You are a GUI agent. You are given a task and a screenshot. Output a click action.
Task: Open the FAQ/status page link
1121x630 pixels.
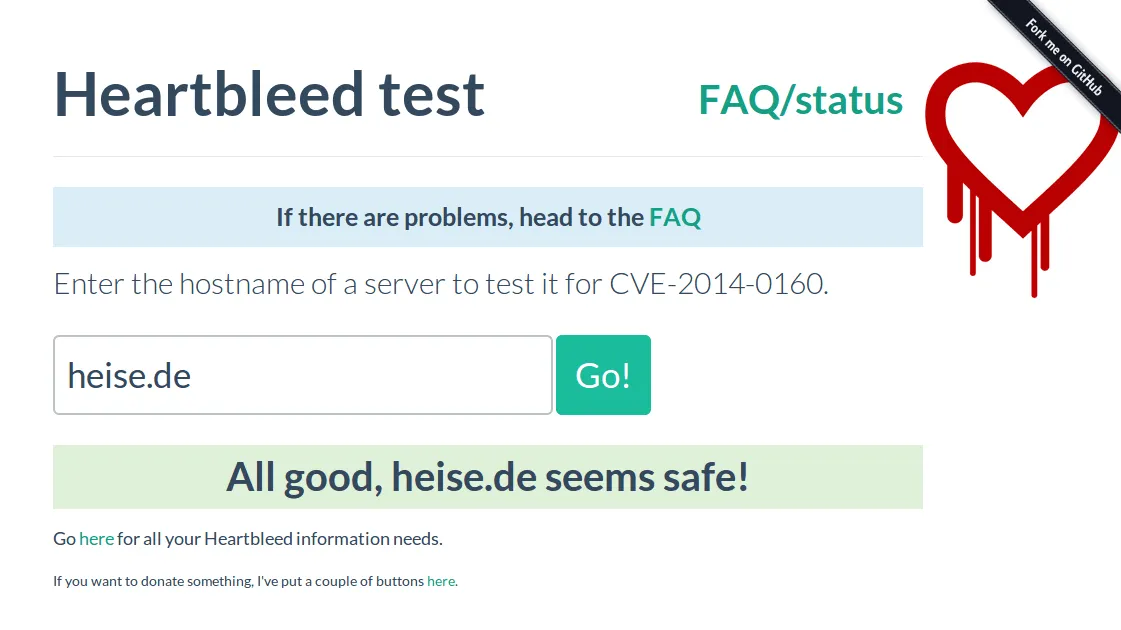800,100
